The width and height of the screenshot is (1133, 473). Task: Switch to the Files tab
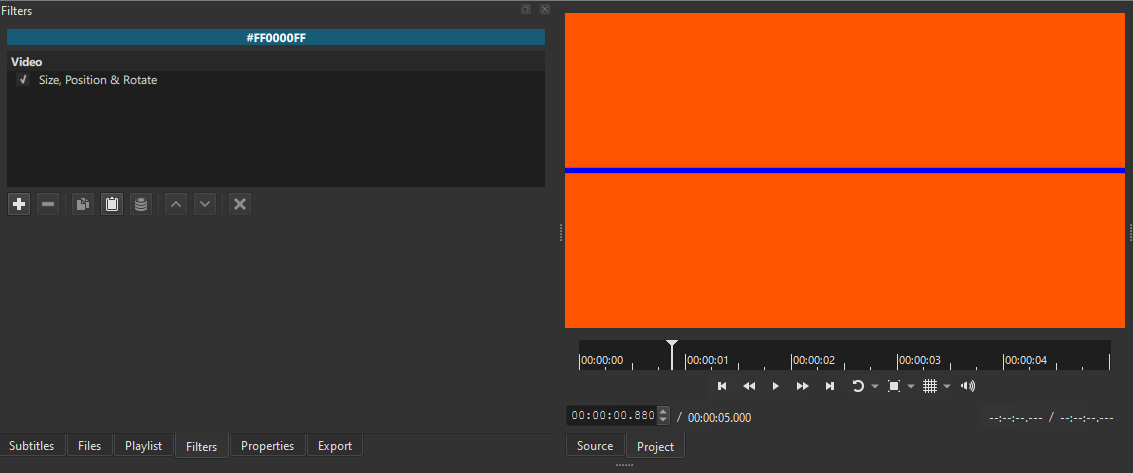pos(90,446)
